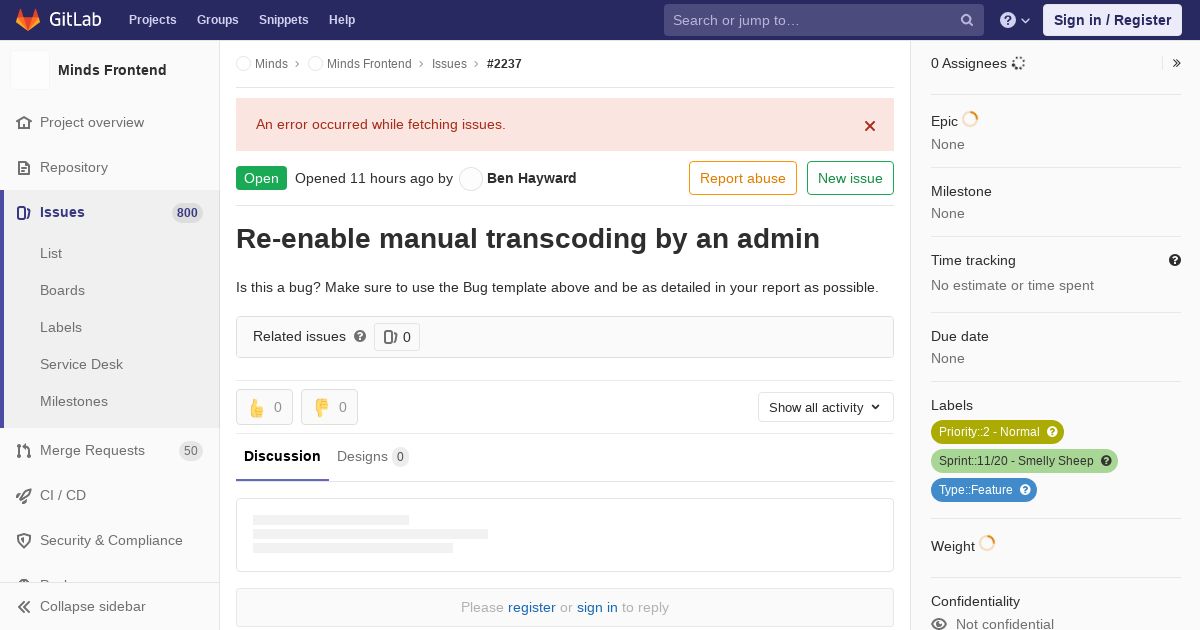Open the Snippets menu item
Viewport: 1200px width, 630px height.
pyautogui.click(x=284, y=20)
